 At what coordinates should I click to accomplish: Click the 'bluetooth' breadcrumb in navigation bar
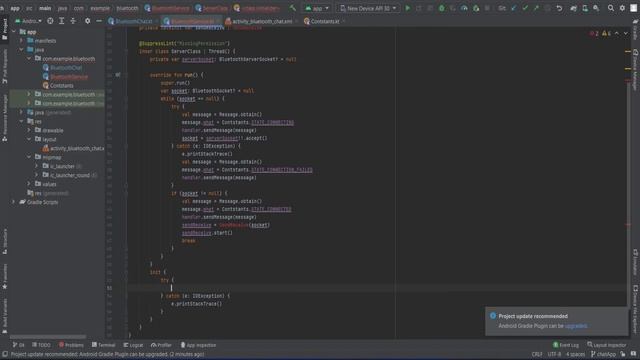coord(127,8)
